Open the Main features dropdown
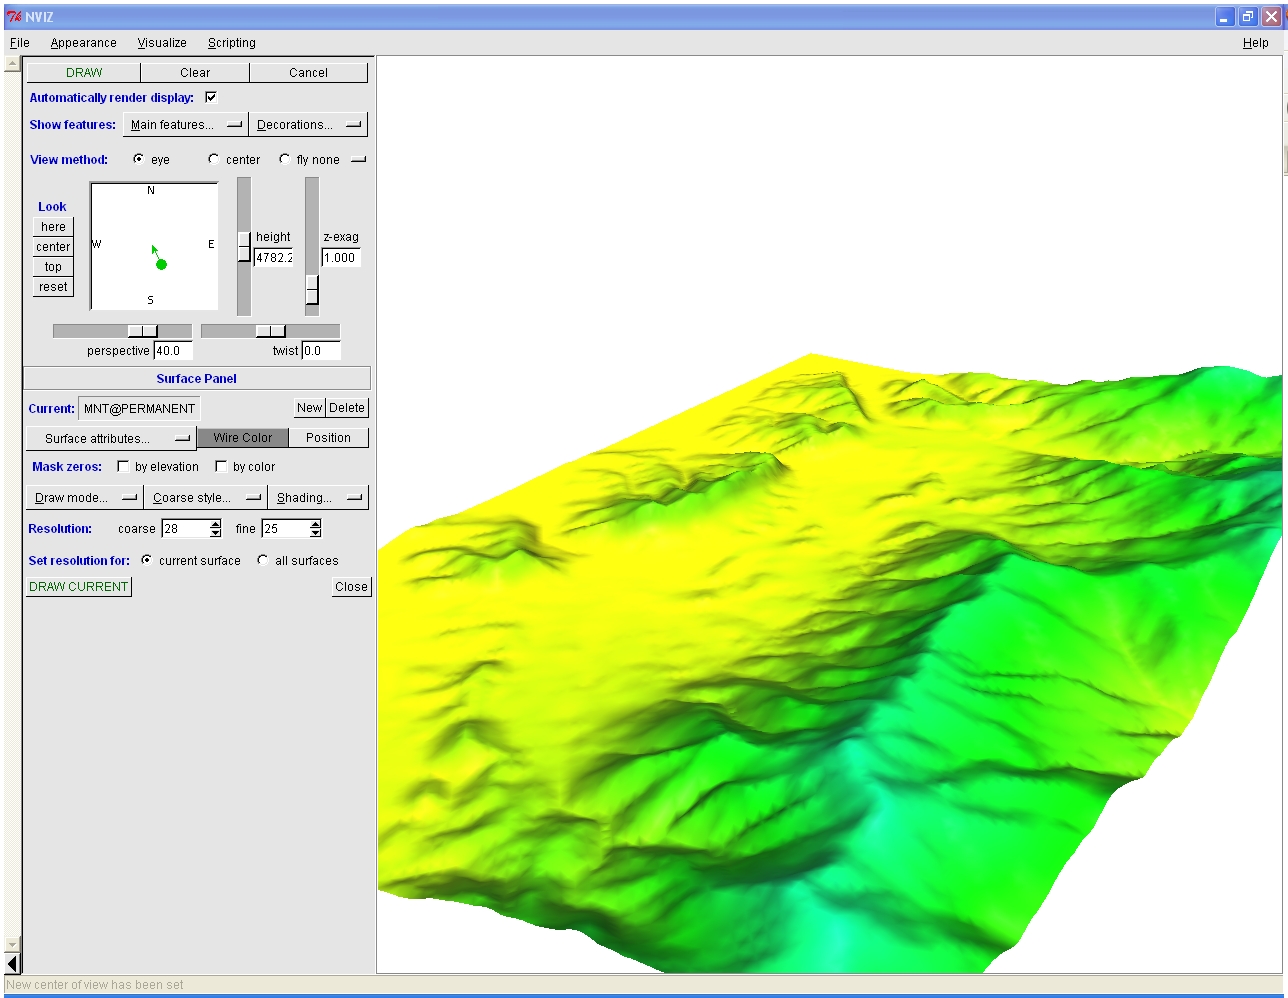This screenshot has width=1288, height=998. tap(183, 124)
